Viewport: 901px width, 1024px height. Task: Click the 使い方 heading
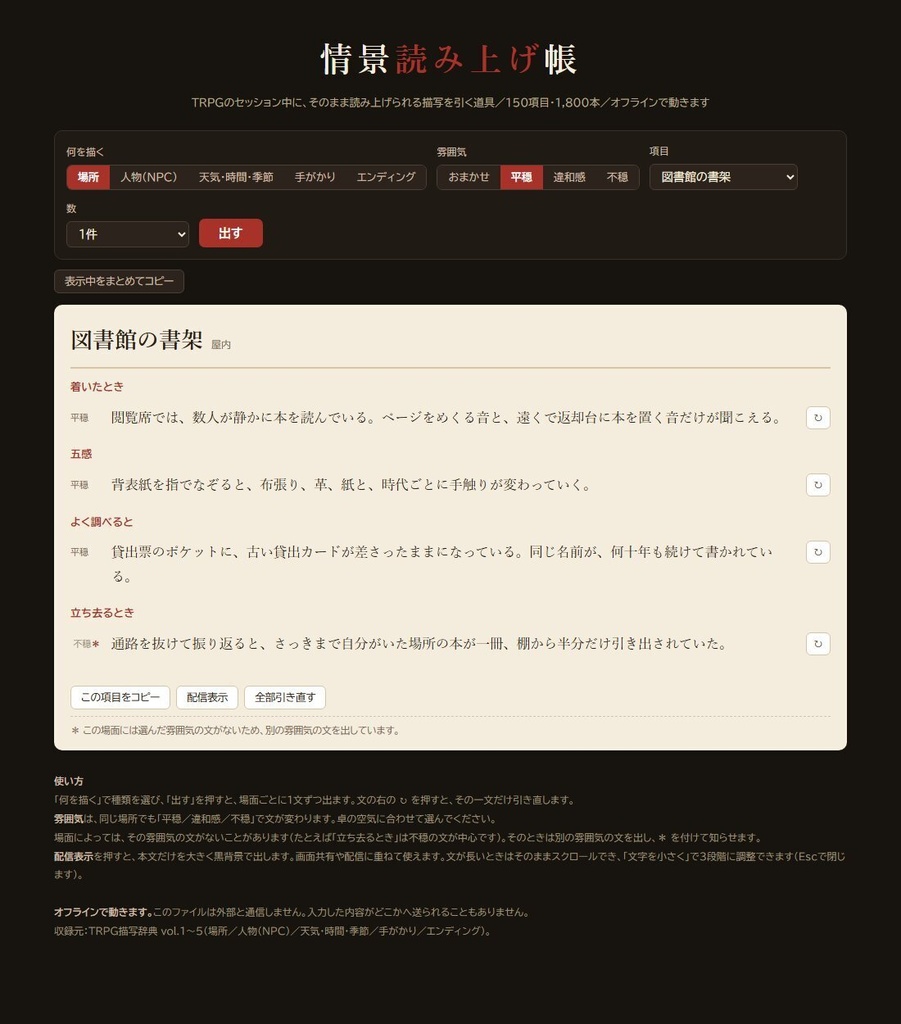(69, 781)
